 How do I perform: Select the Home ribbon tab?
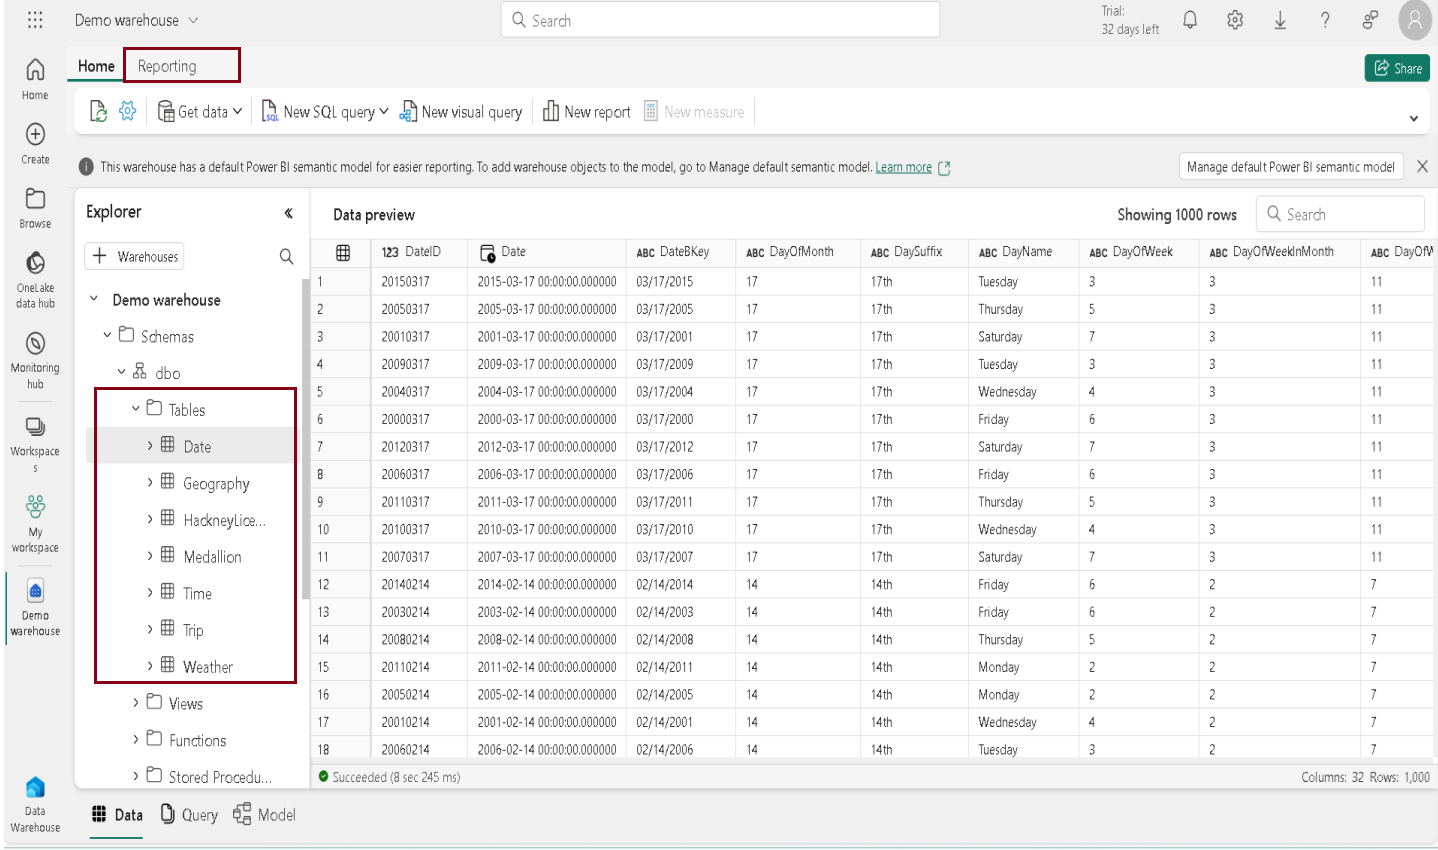coord(96,66)
